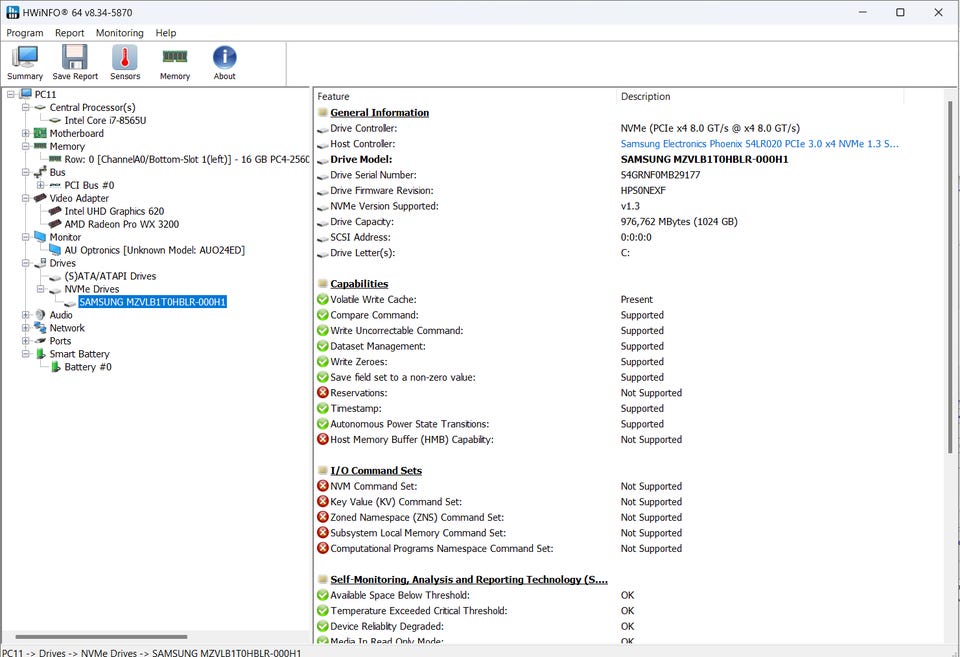Select Intel UHD Graphics 620 item
The image size is (960, 657).
pyautogui.click(x=114, y=211)
